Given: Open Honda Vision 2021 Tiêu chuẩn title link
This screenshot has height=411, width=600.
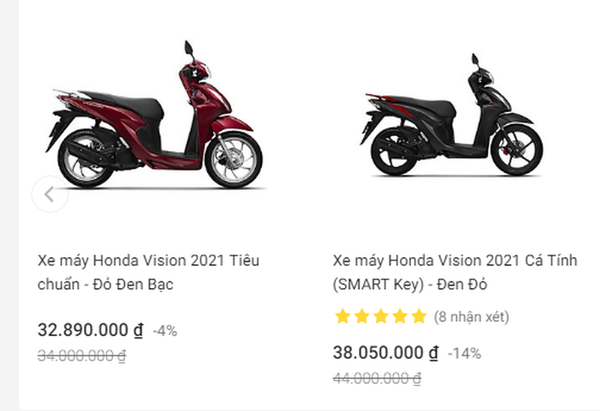Looking at the screenshot, I should point(148,272).
